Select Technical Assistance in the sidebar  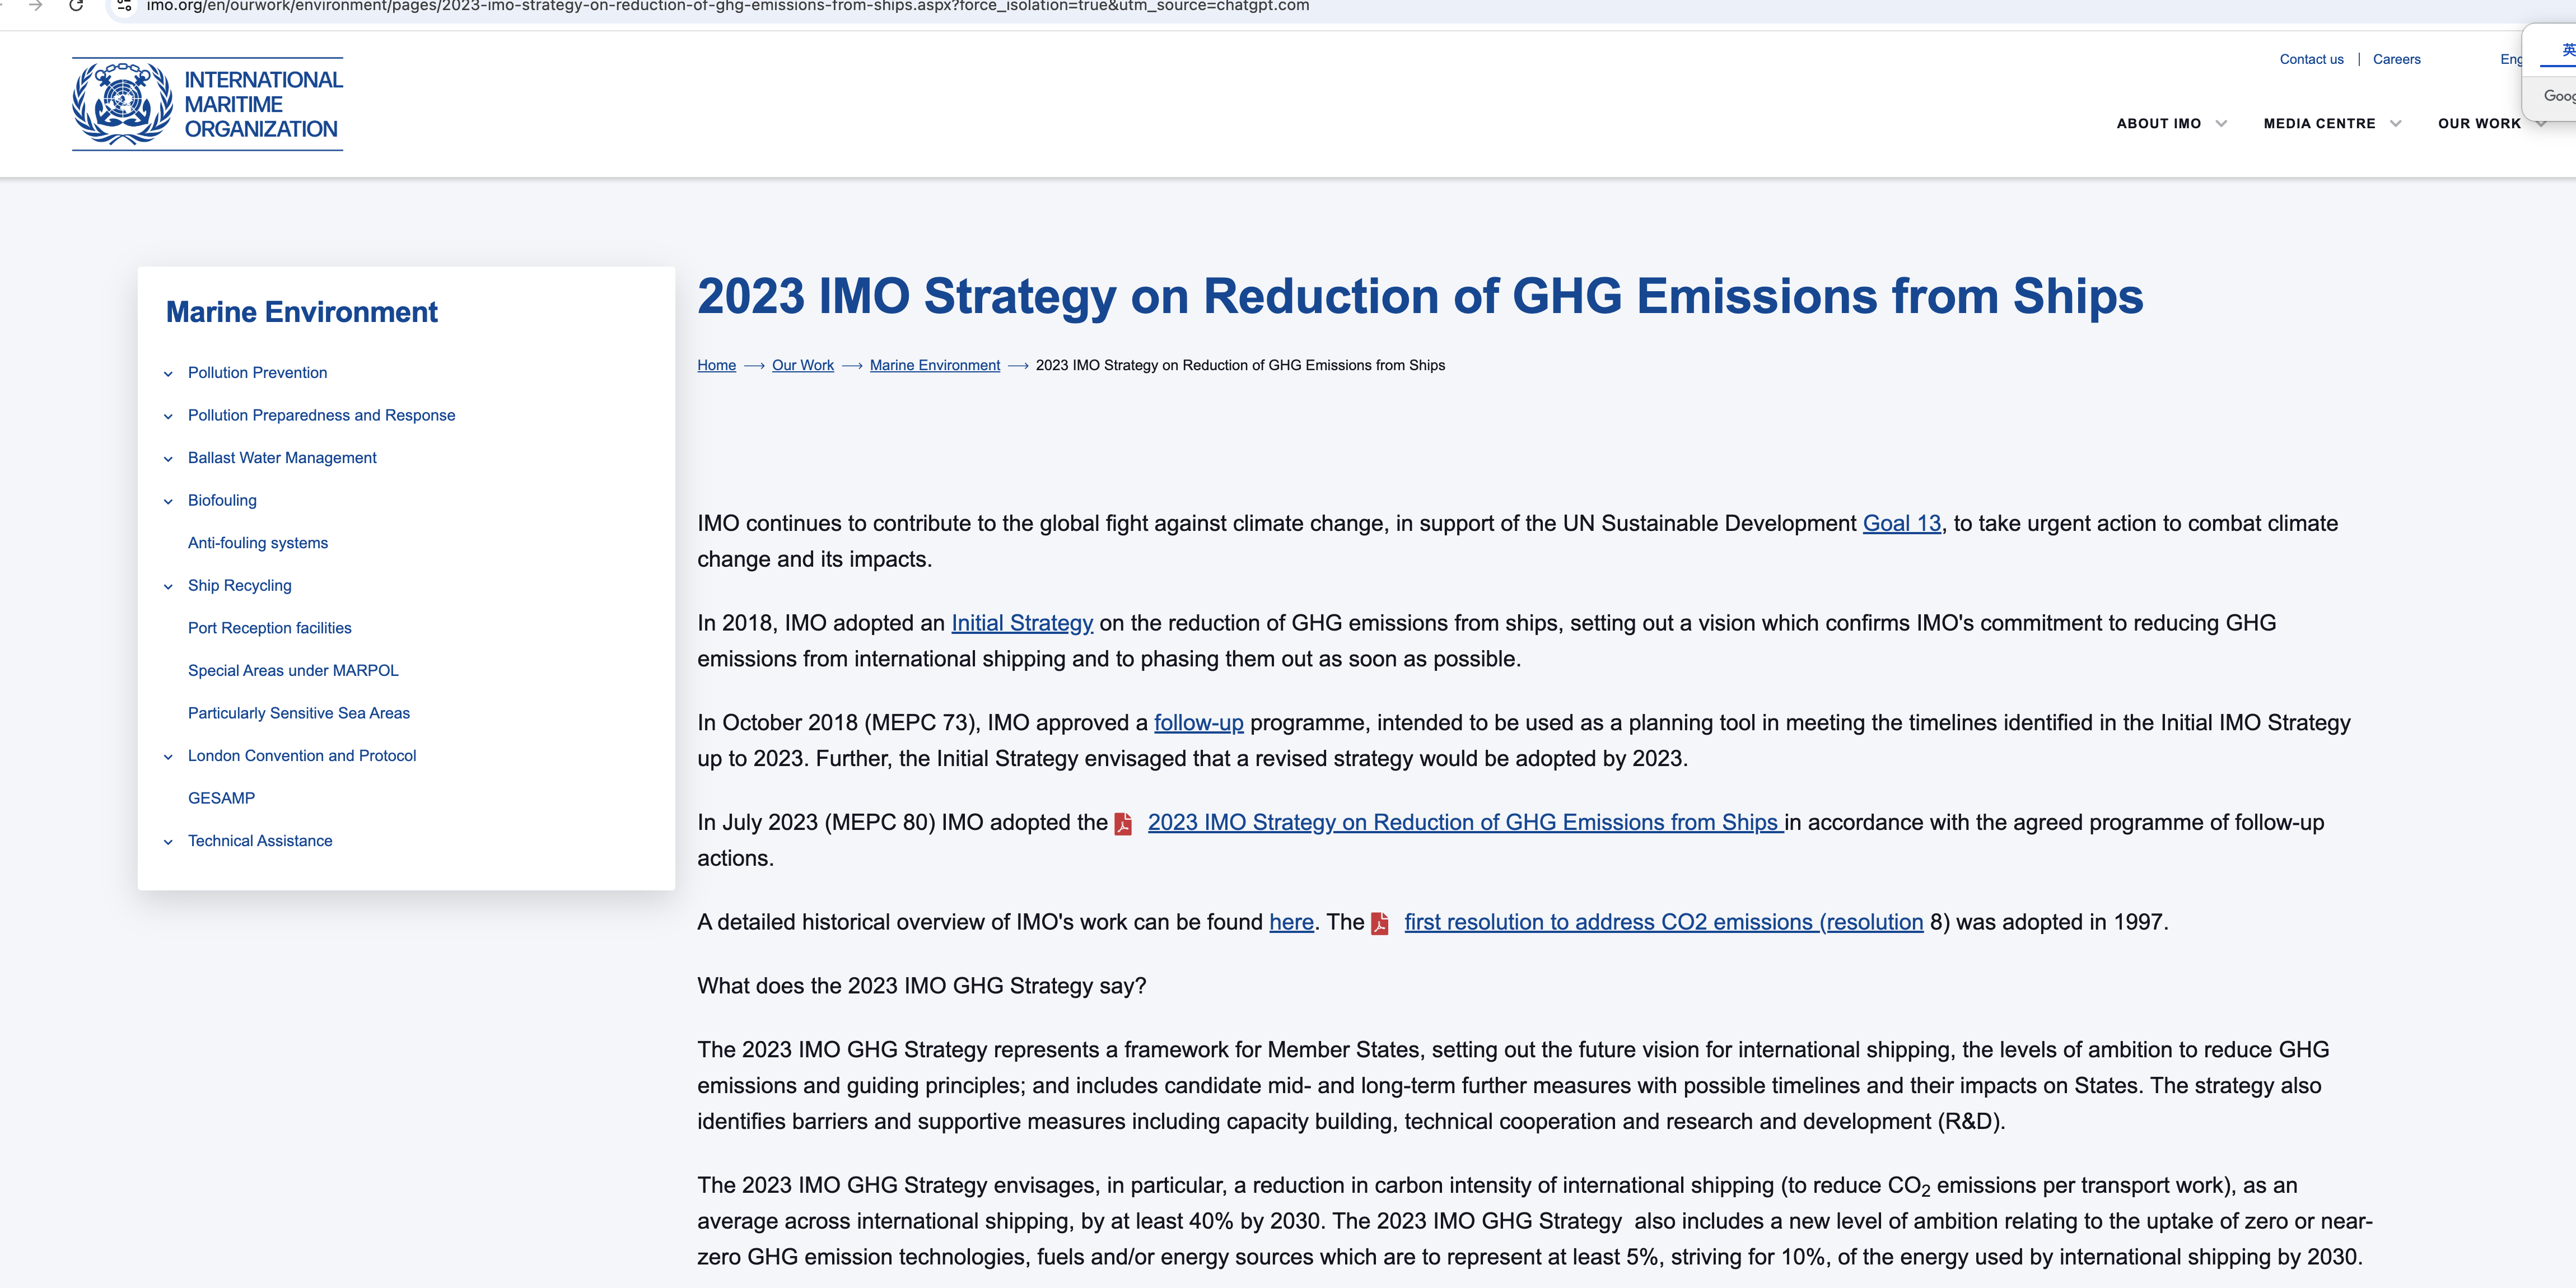coord(260,841)
